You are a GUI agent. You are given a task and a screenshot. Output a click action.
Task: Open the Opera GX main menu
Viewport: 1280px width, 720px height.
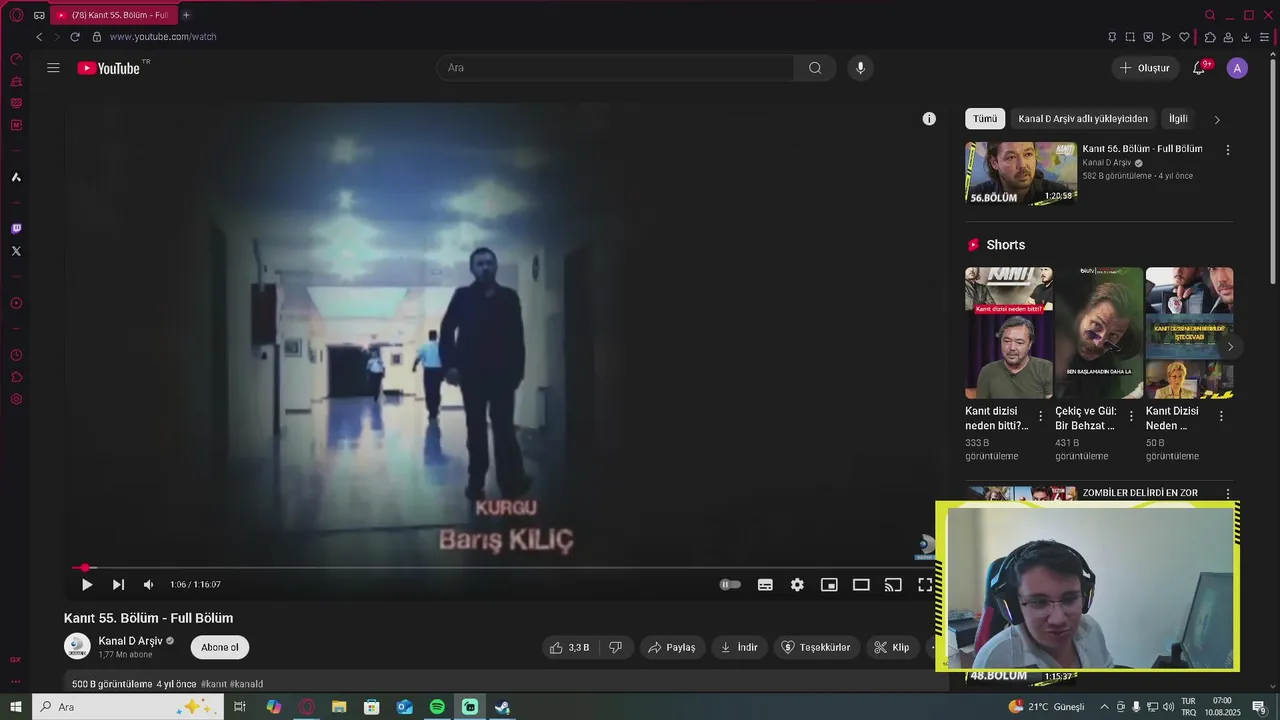tap(16, 15)
